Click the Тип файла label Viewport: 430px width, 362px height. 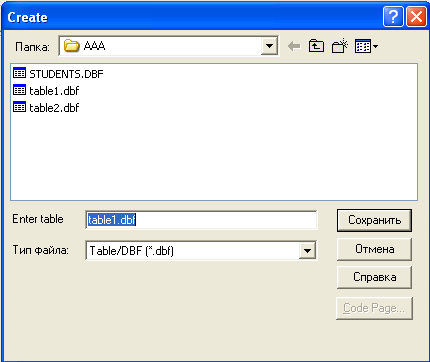pyautogui.click(x=41, y=250)
